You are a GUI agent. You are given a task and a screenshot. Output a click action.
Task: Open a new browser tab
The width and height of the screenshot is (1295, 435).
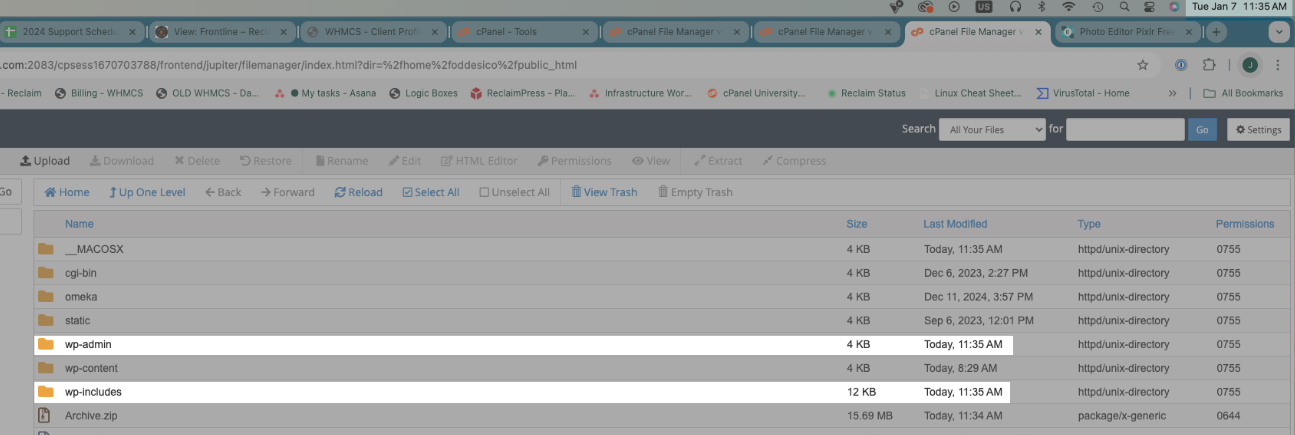pos(1216,32)
